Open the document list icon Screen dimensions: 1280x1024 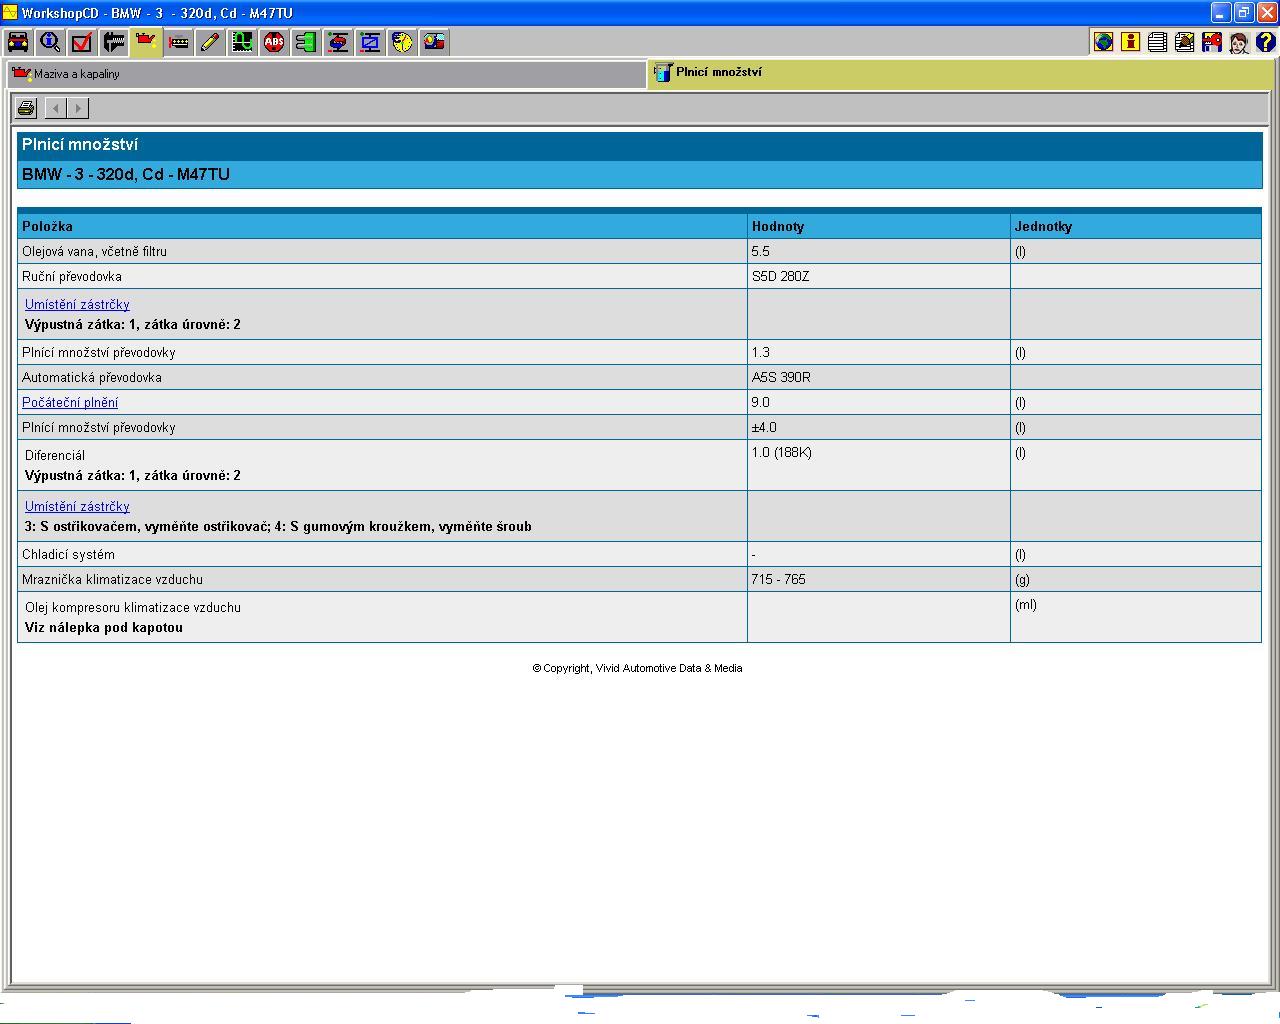pos(1157,42)
